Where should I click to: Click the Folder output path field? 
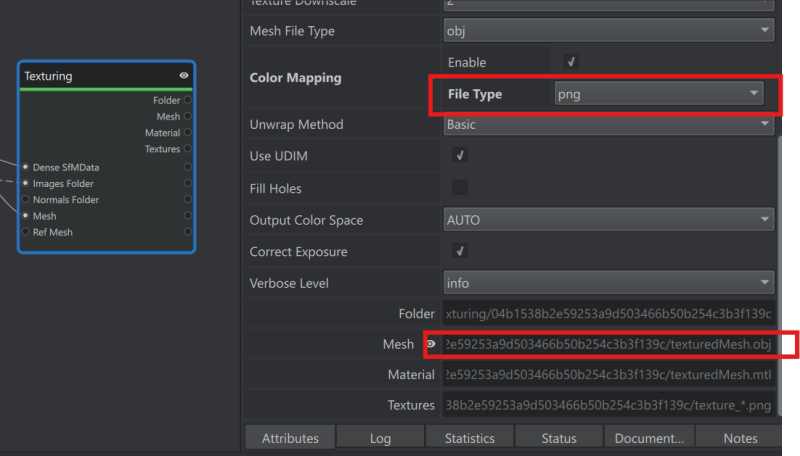coord(609,314)
